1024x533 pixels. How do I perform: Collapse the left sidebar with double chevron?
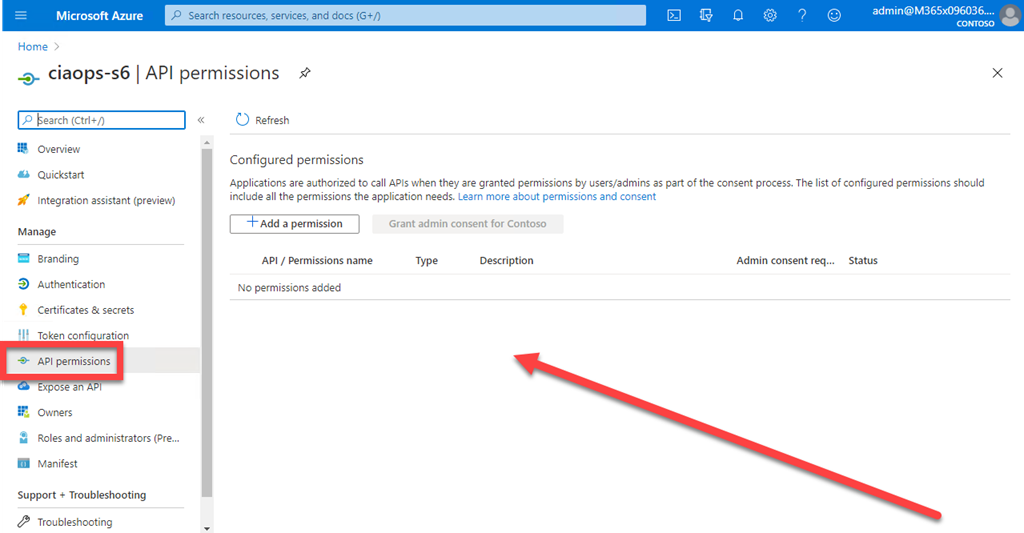point(201,120)
